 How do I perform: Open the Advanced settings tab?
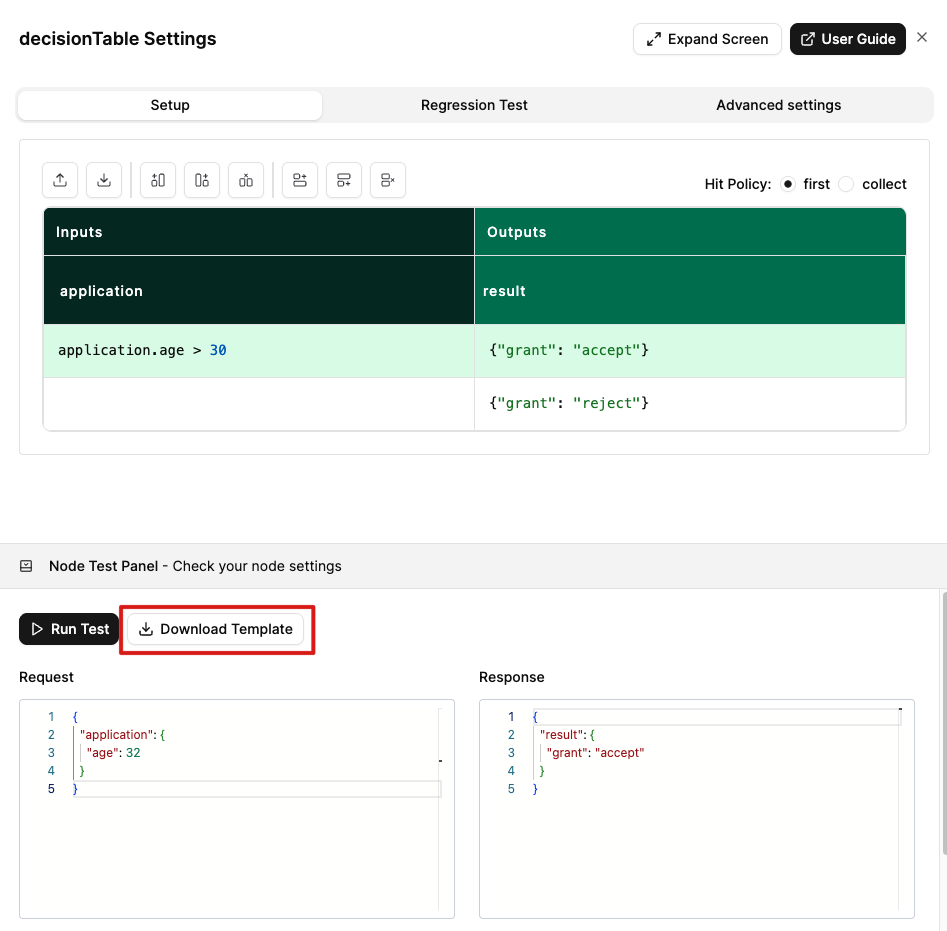pyautogui.click(x=778, y=105)
